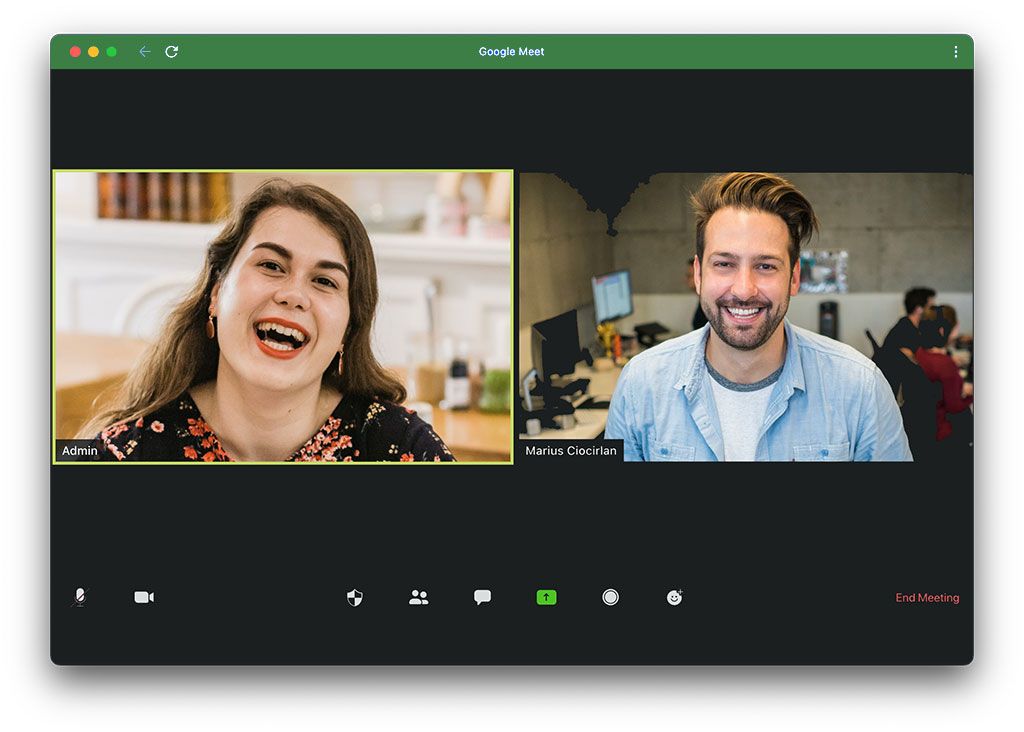Viewport: 1024px width, 732px height.
Task: Click End Meeting
Action: tap(927, 598)
